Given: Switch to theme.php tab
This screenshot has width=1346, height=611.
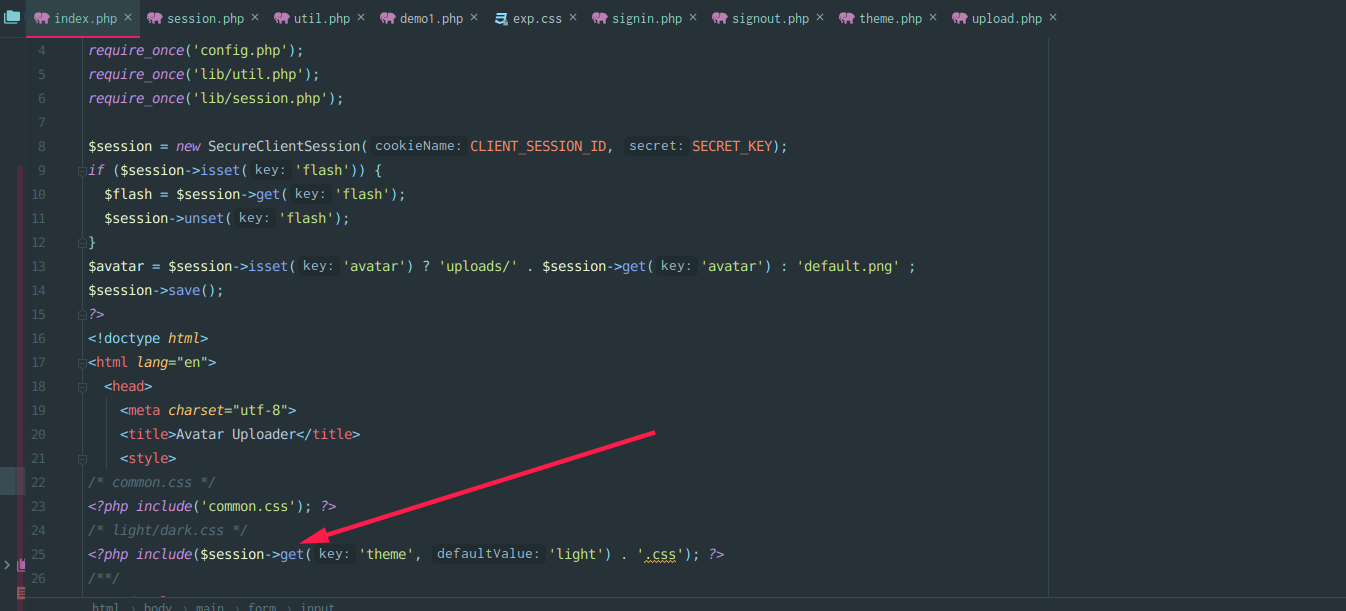Looking at the screenshot, I should [890, 19].
